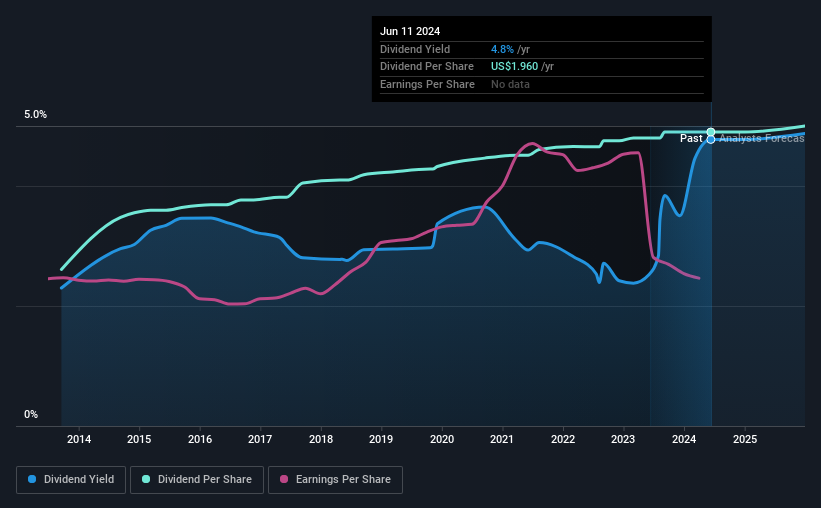Click the tooltip 'Earnings Per Share' row label

[x=427, y=84]
